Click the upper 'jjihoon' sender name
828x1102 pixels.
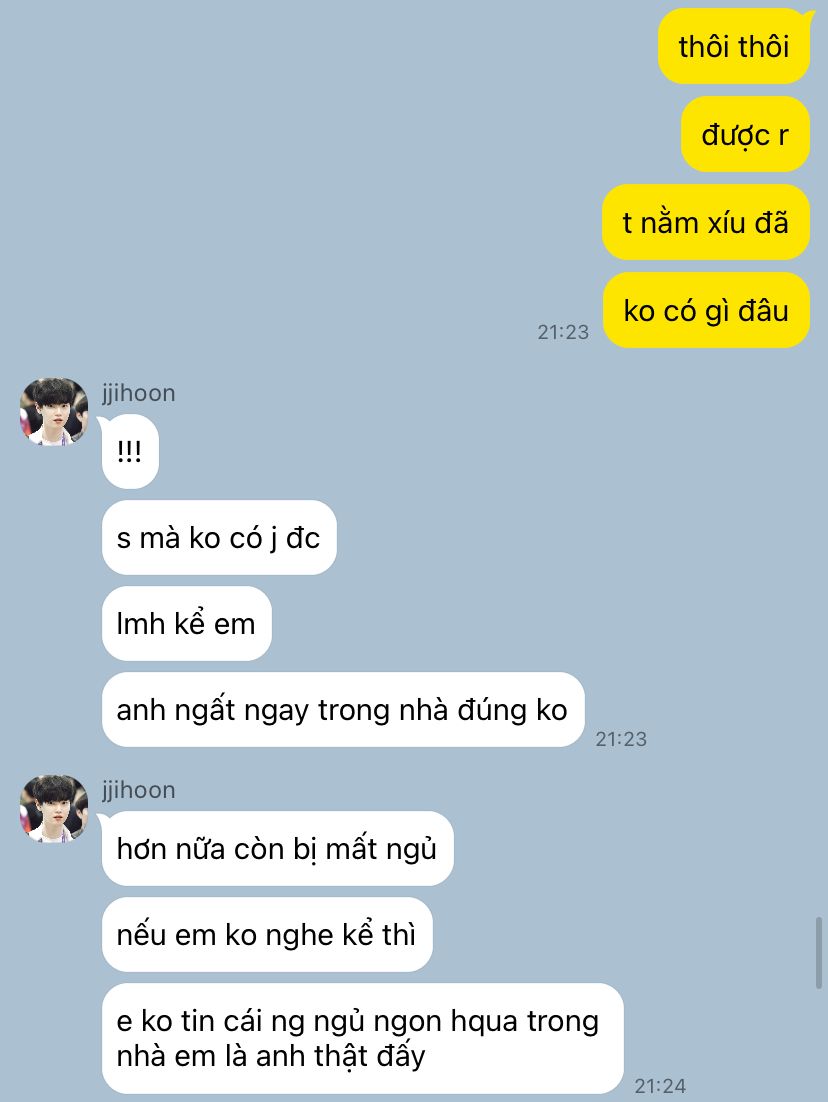pyautogui.click(x=138, y=393)
